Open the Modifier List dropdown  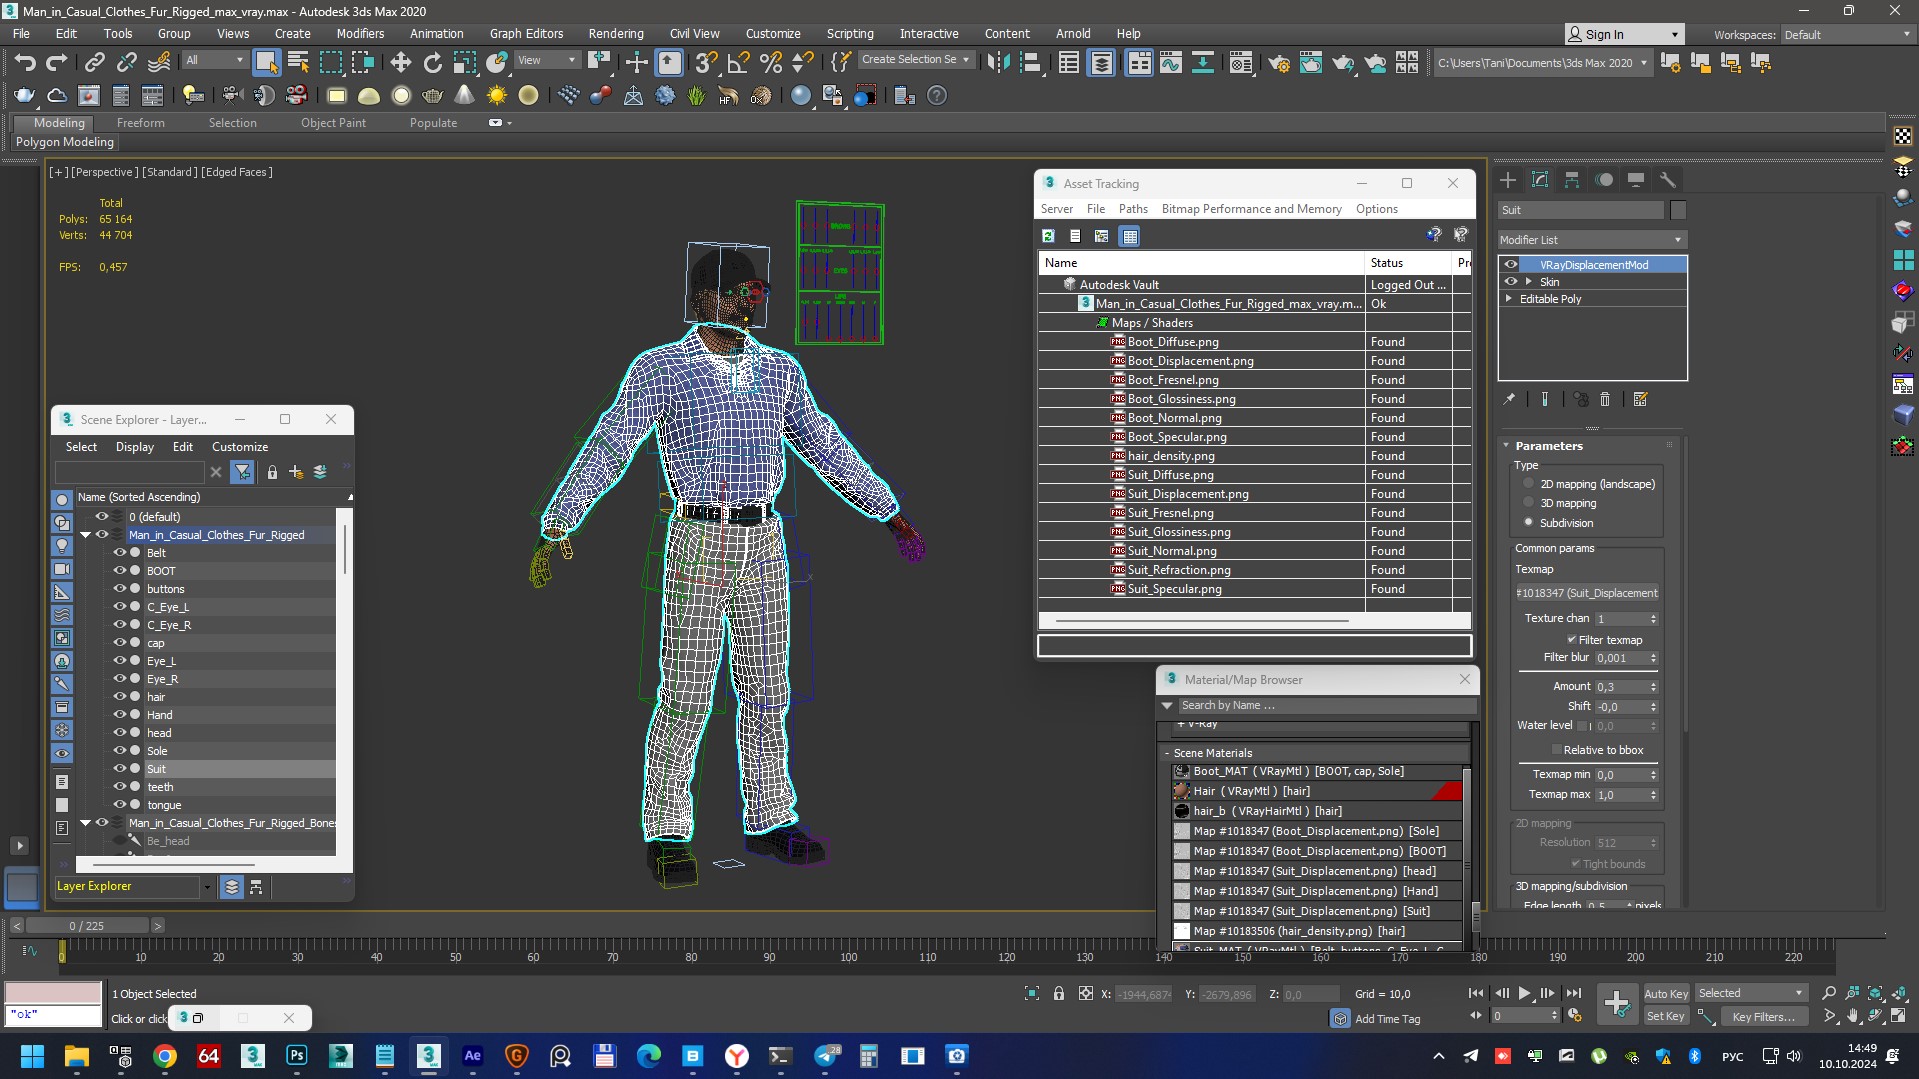pyautogui.click(x=1591, y=240)
